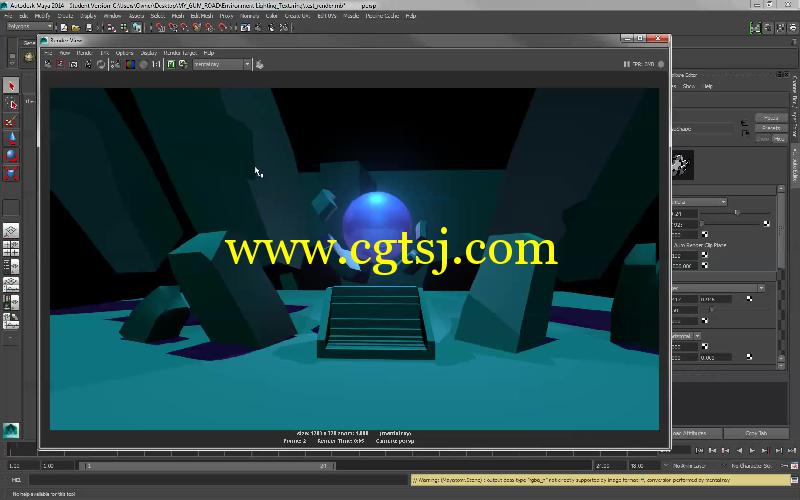Open the Script Editor icon beside the warning line
This screenshot has width=800, height=500.
[794, 480]
